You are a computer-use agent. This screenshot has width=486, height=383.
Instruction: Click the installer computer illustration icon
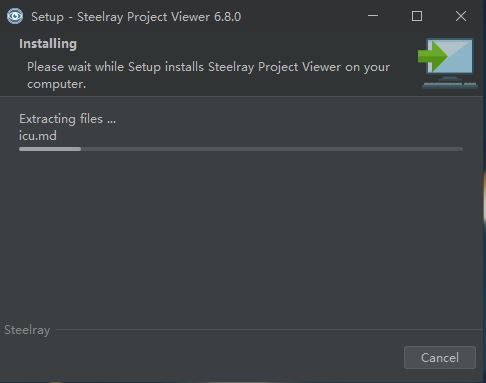click(448, 63)
